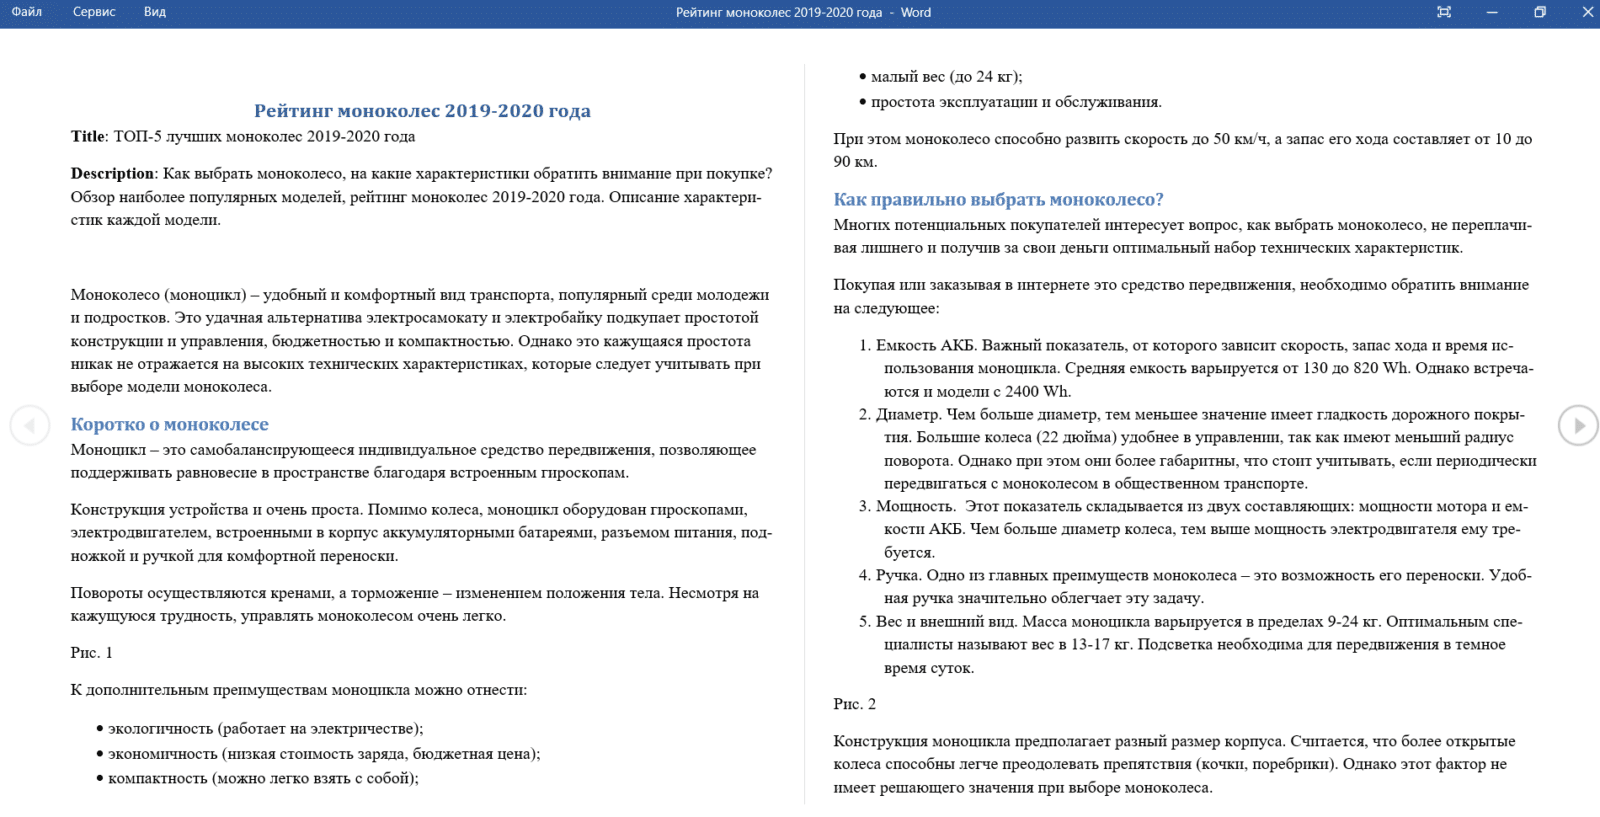This screenshot has height=817, width=1600.
Task: Click paragraph starting 'Повороты осуществляются кренами'
Action: point(414,605)
